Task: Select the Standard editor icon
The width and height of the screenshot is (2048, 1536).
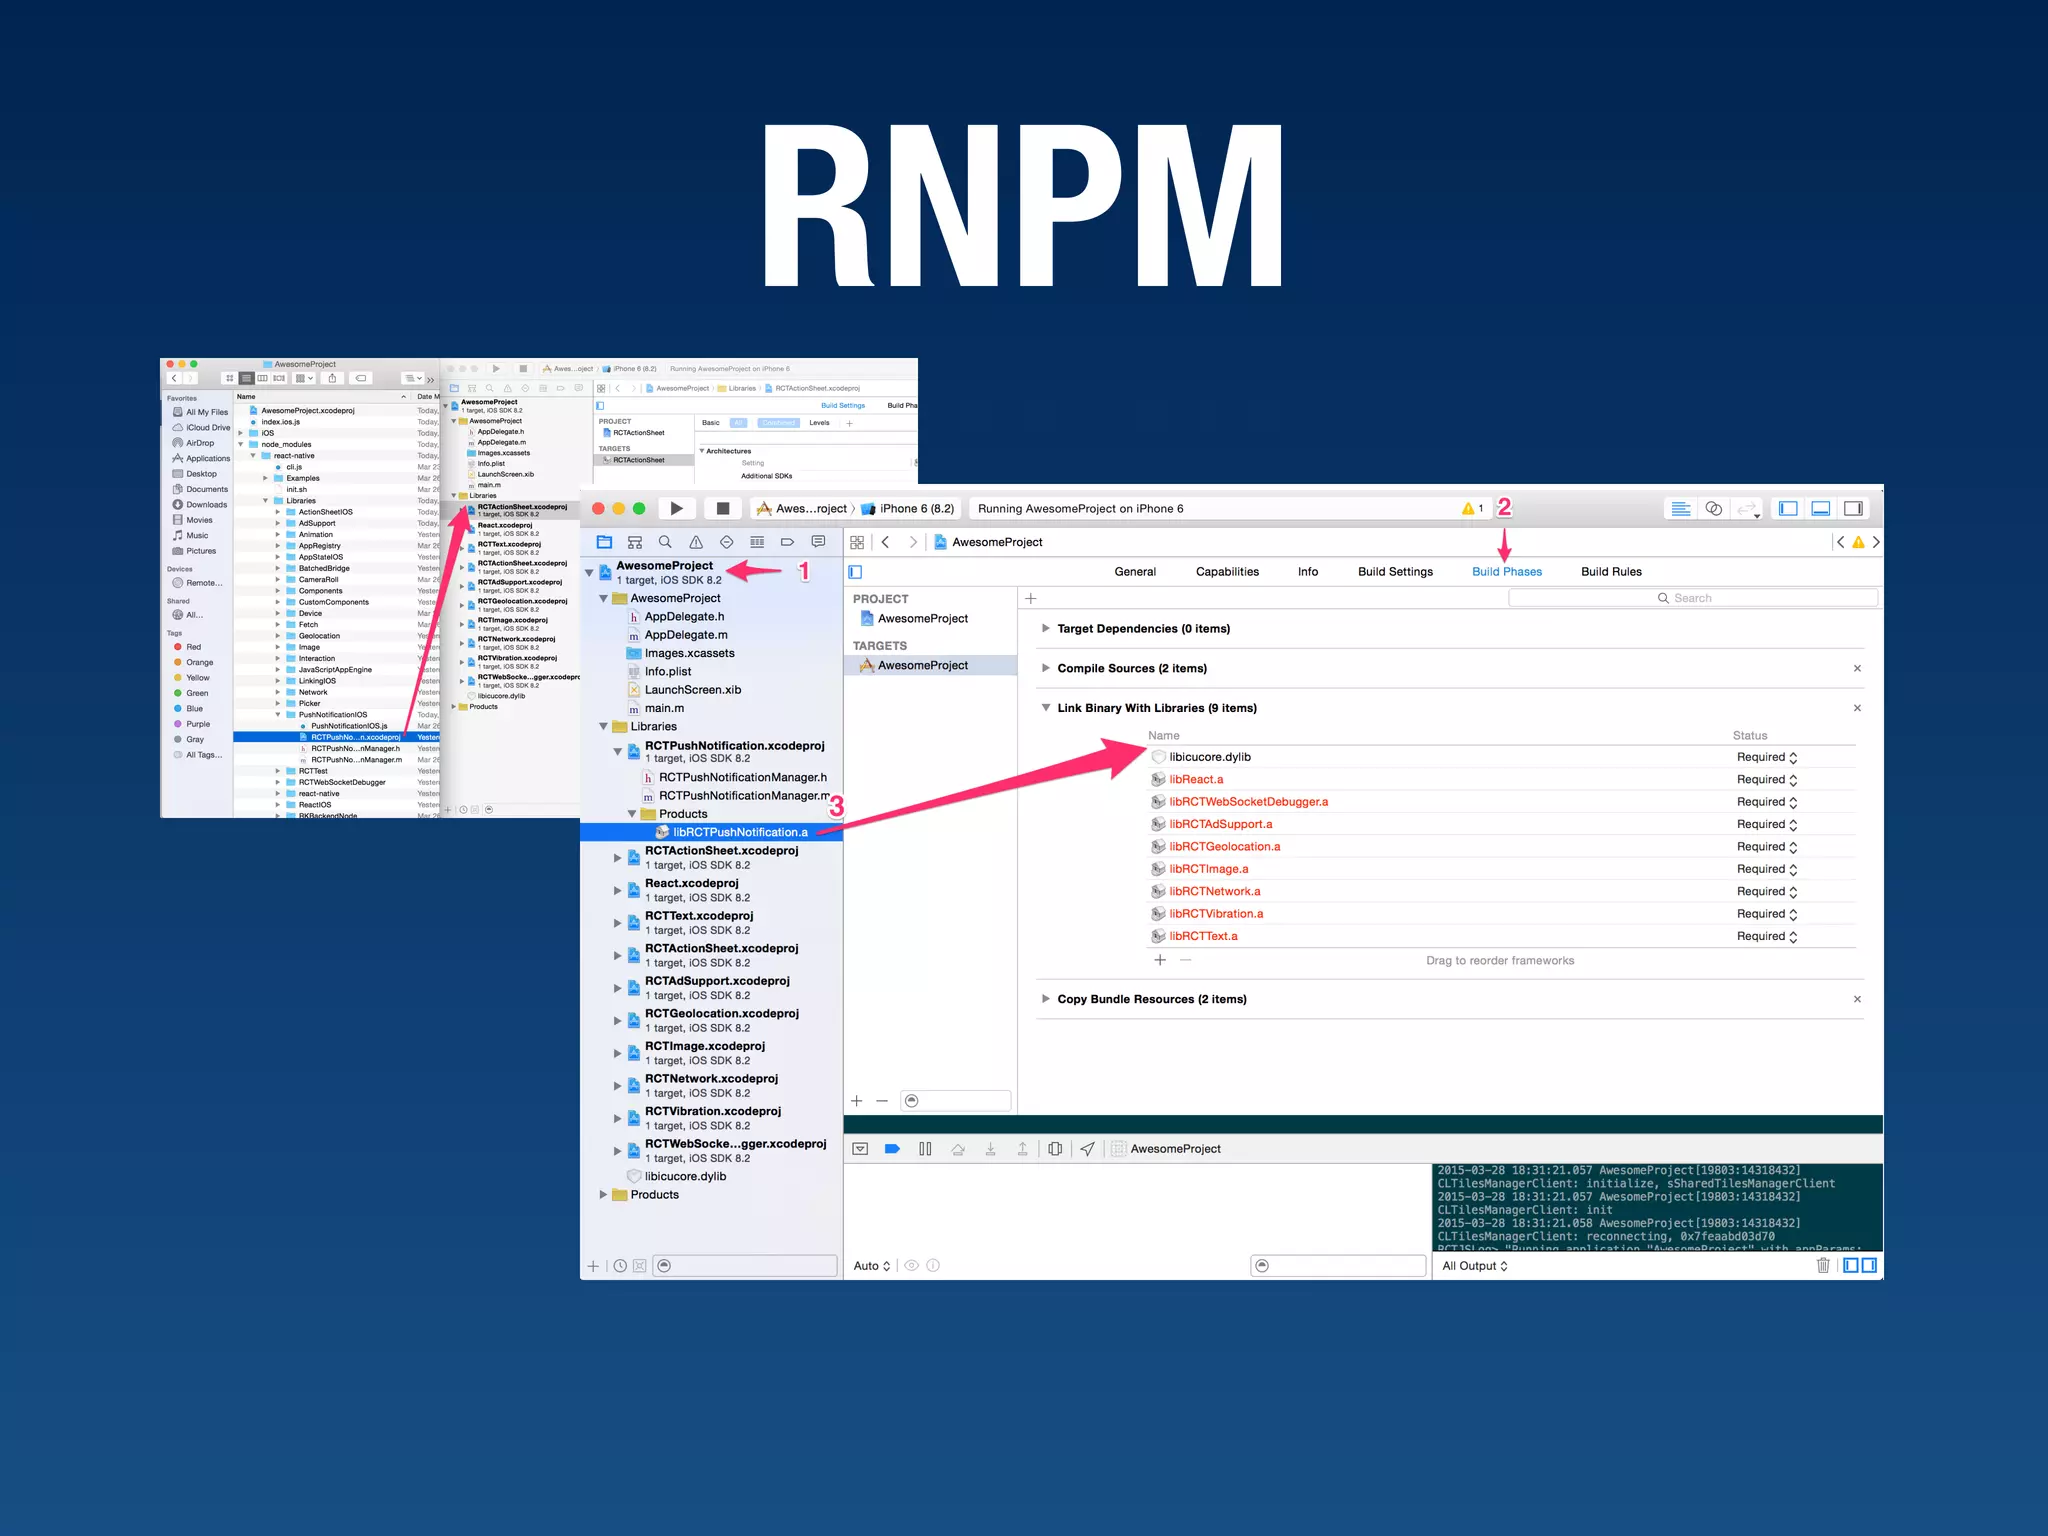Action: click(x=1681, y=508)
